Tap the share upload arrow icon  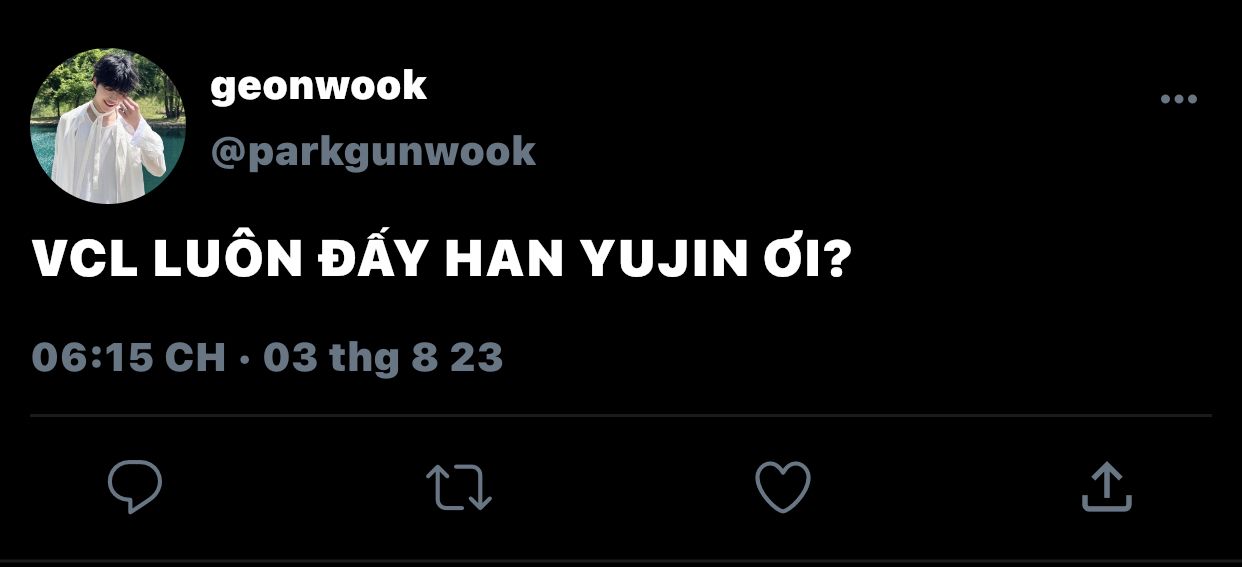(x=1107, y=486)
